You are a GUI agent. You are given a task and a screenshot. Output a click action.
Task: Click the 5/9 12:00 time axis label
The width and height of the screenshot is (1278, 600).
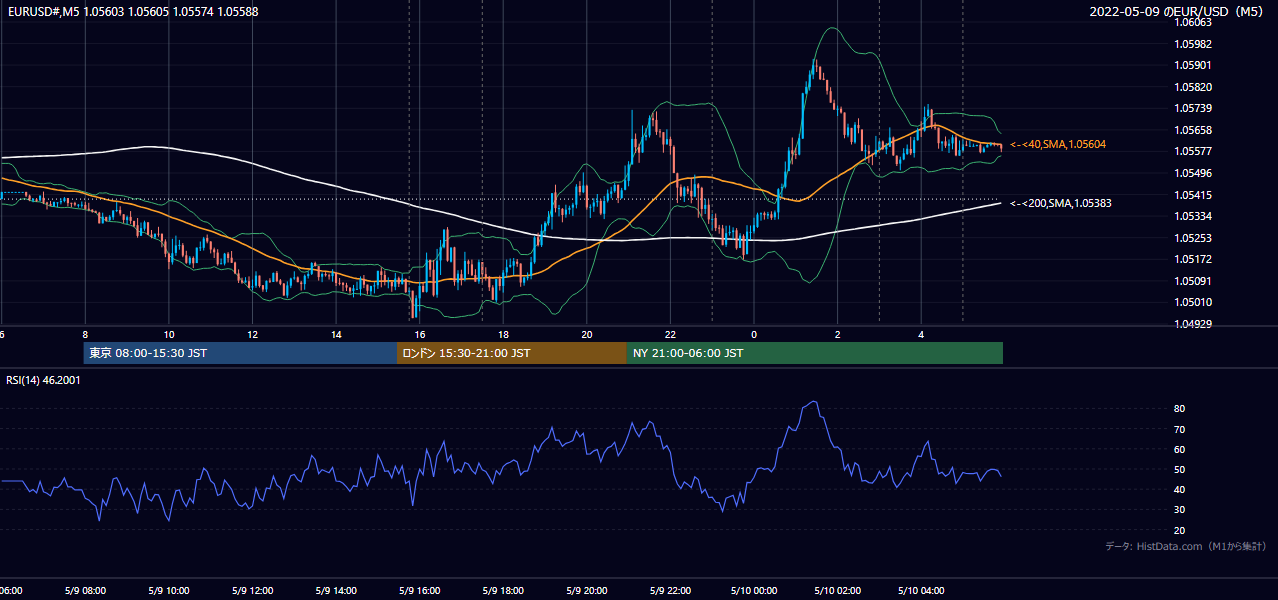click(x=252, y=591)
